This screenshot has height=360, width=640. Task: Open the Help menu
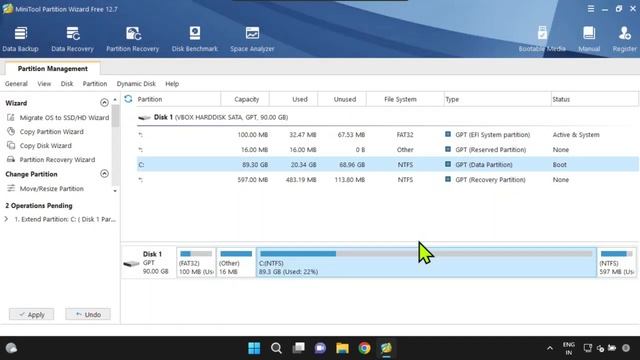172,84
